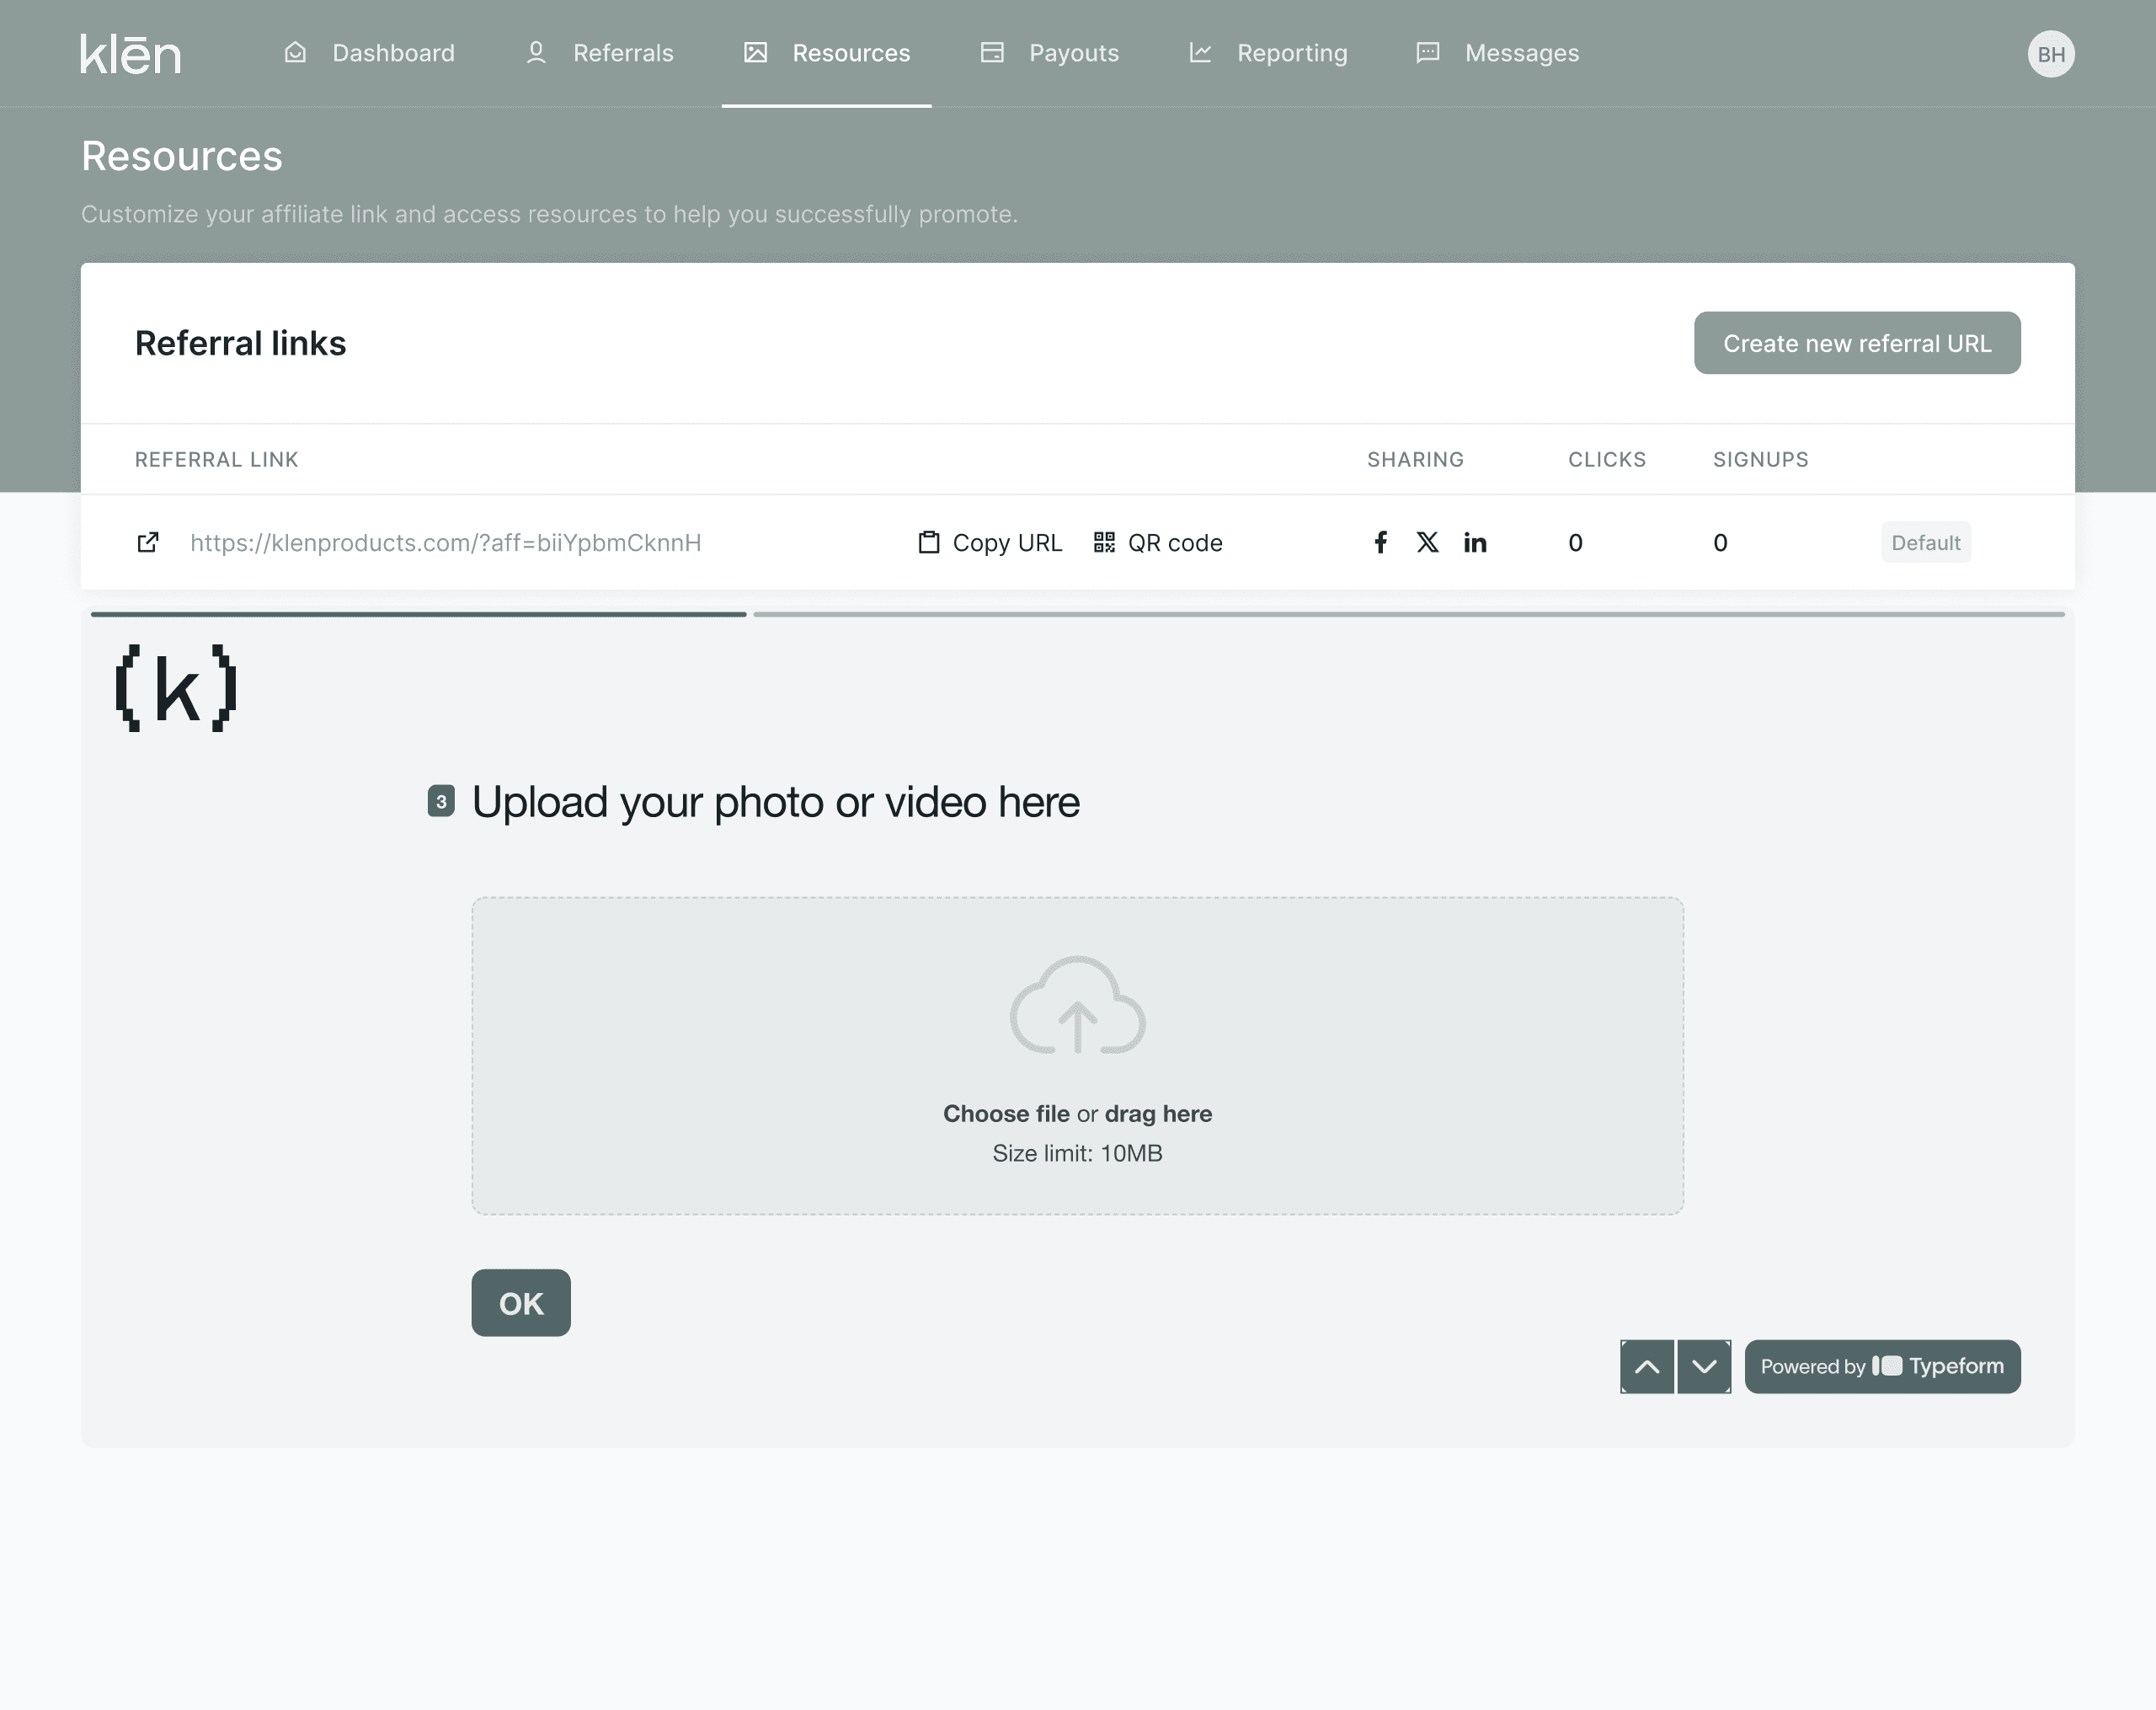Open the QR code for the referral link
This screenshot has height=1710, width=2156.
(1104, 542)
